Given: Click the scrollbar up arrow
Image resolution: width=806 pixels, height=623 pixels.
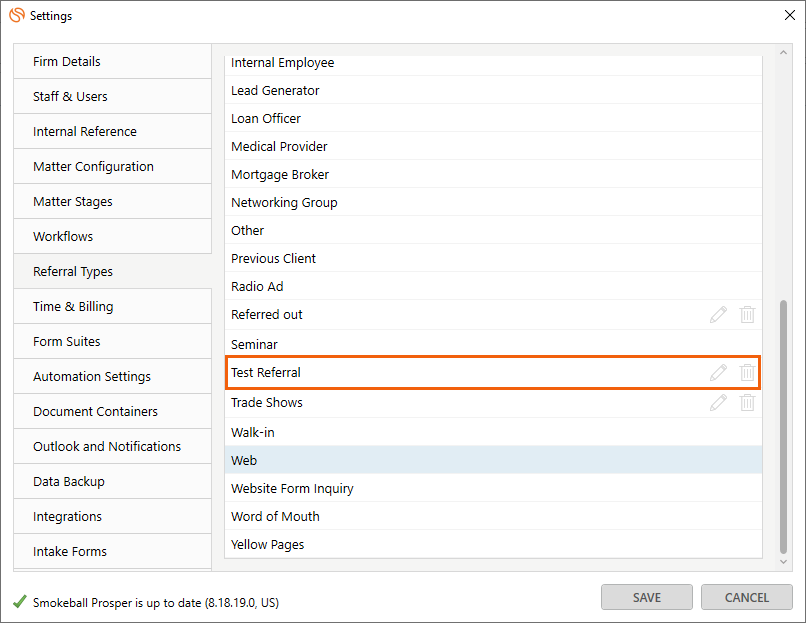Looking at the screenshot, I should pos(783,52).
